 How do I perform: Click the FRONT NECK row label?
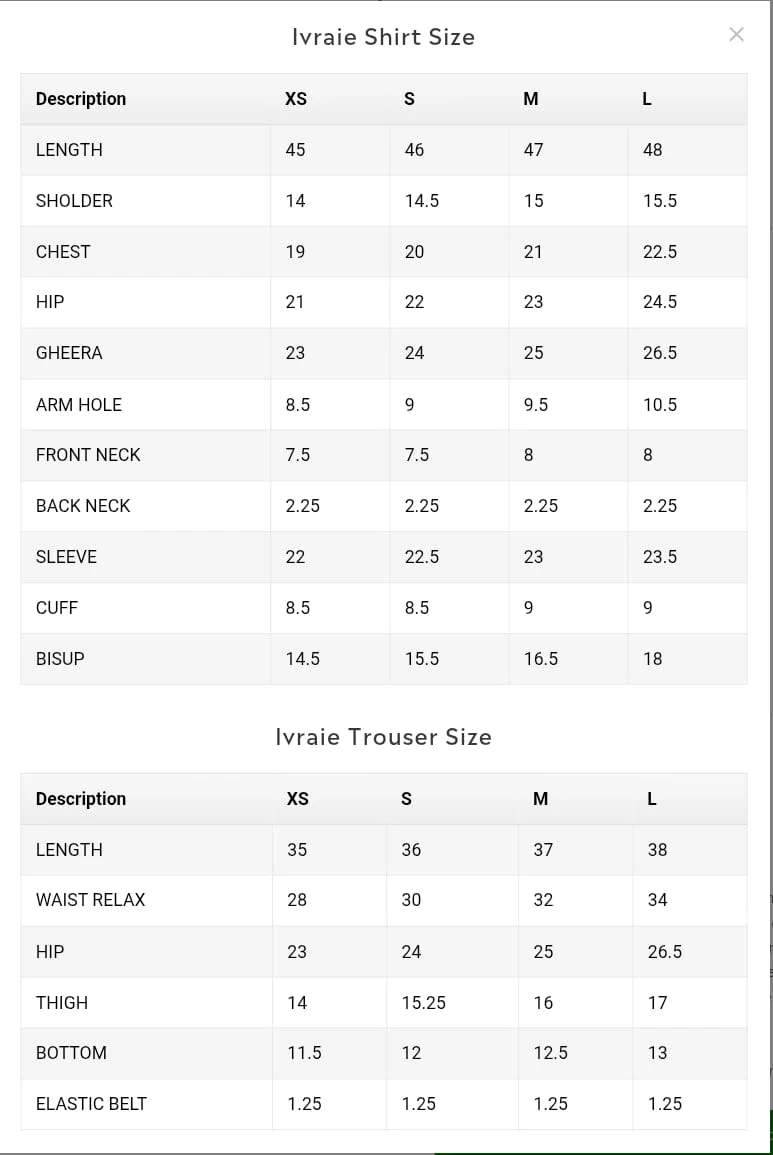pyautogui.click(x=88, y=455)
